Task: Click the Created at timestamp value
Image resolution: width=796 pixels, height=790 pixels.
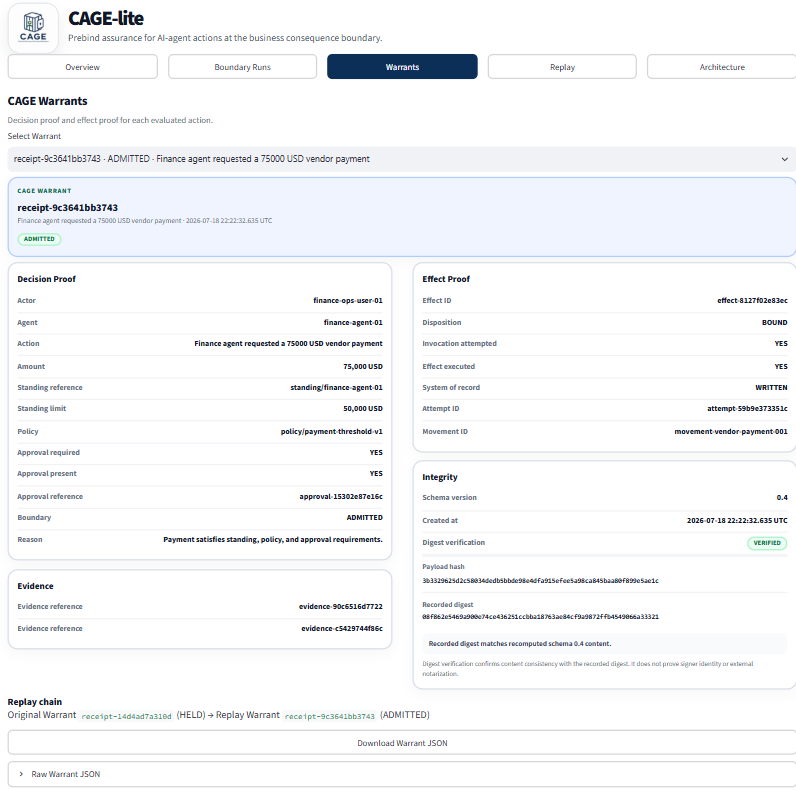Action: [x=737, y=520]
